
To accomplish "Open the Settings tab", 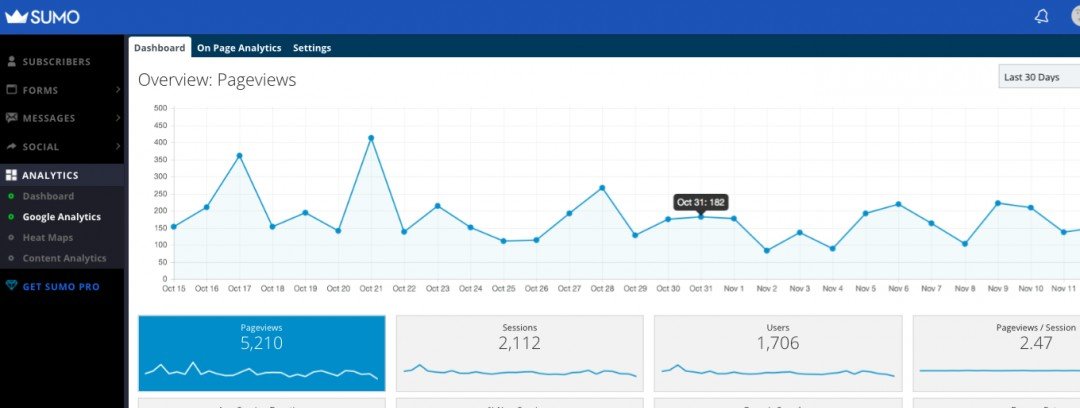I will pyautogui.click(x=312, y=48).
